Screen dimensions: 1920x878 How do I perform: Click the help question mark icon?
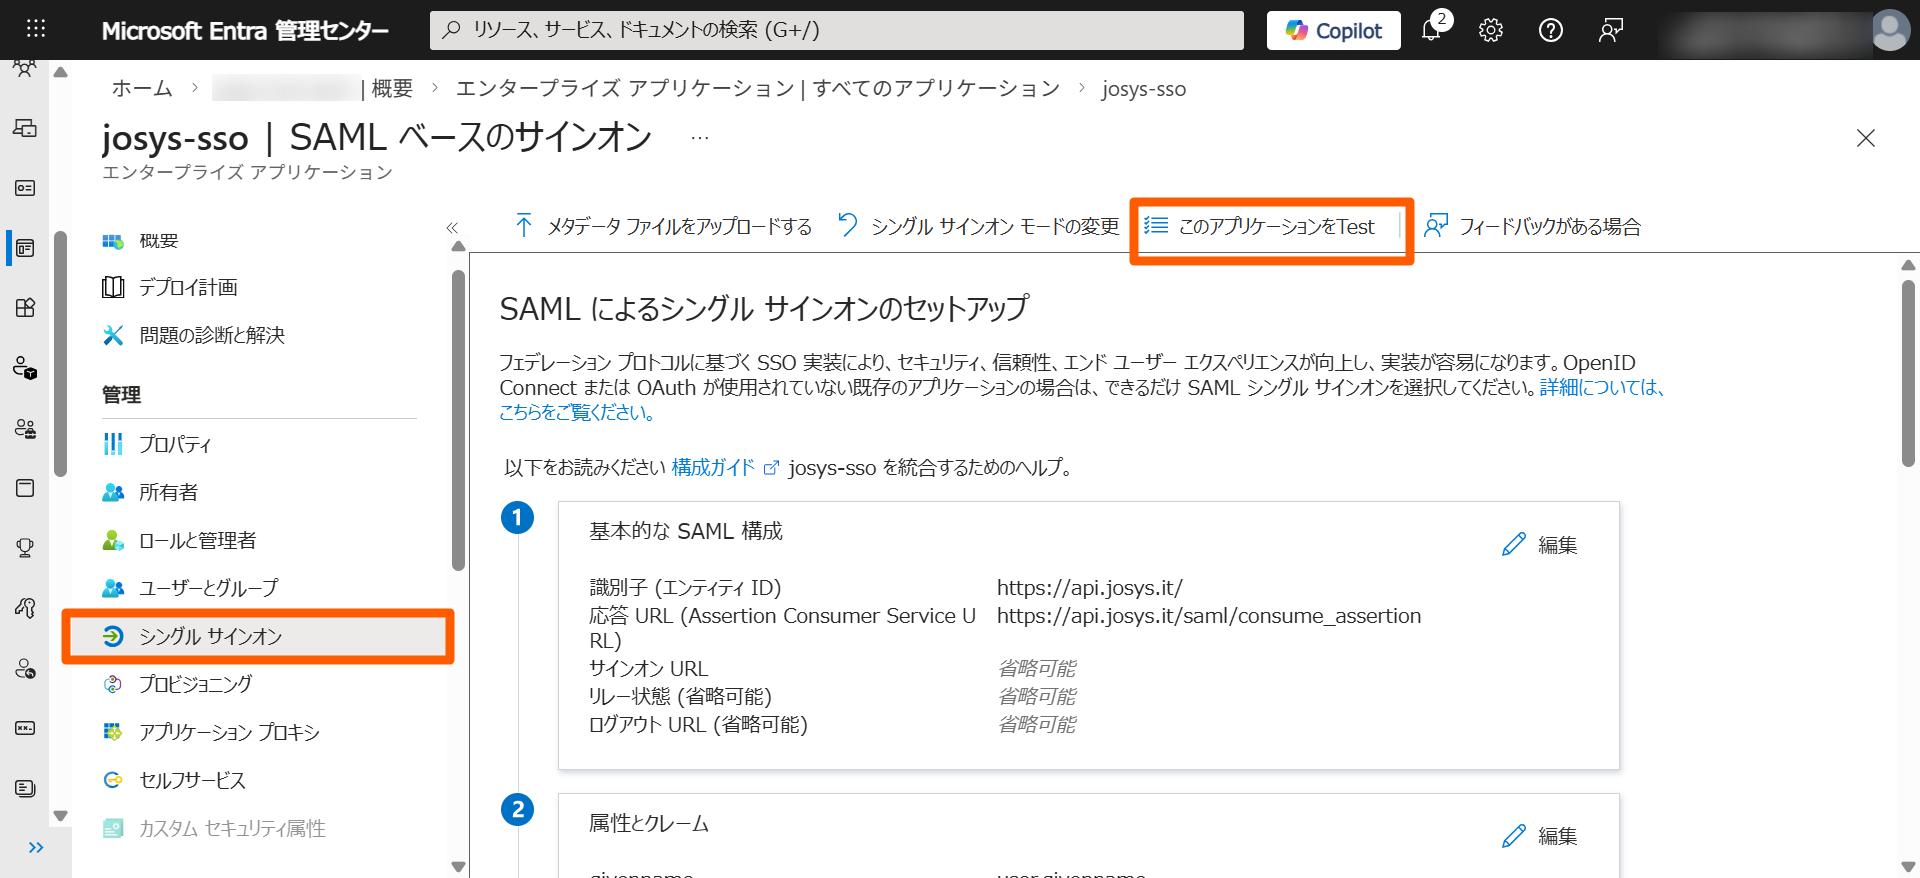coord(1551,30)
